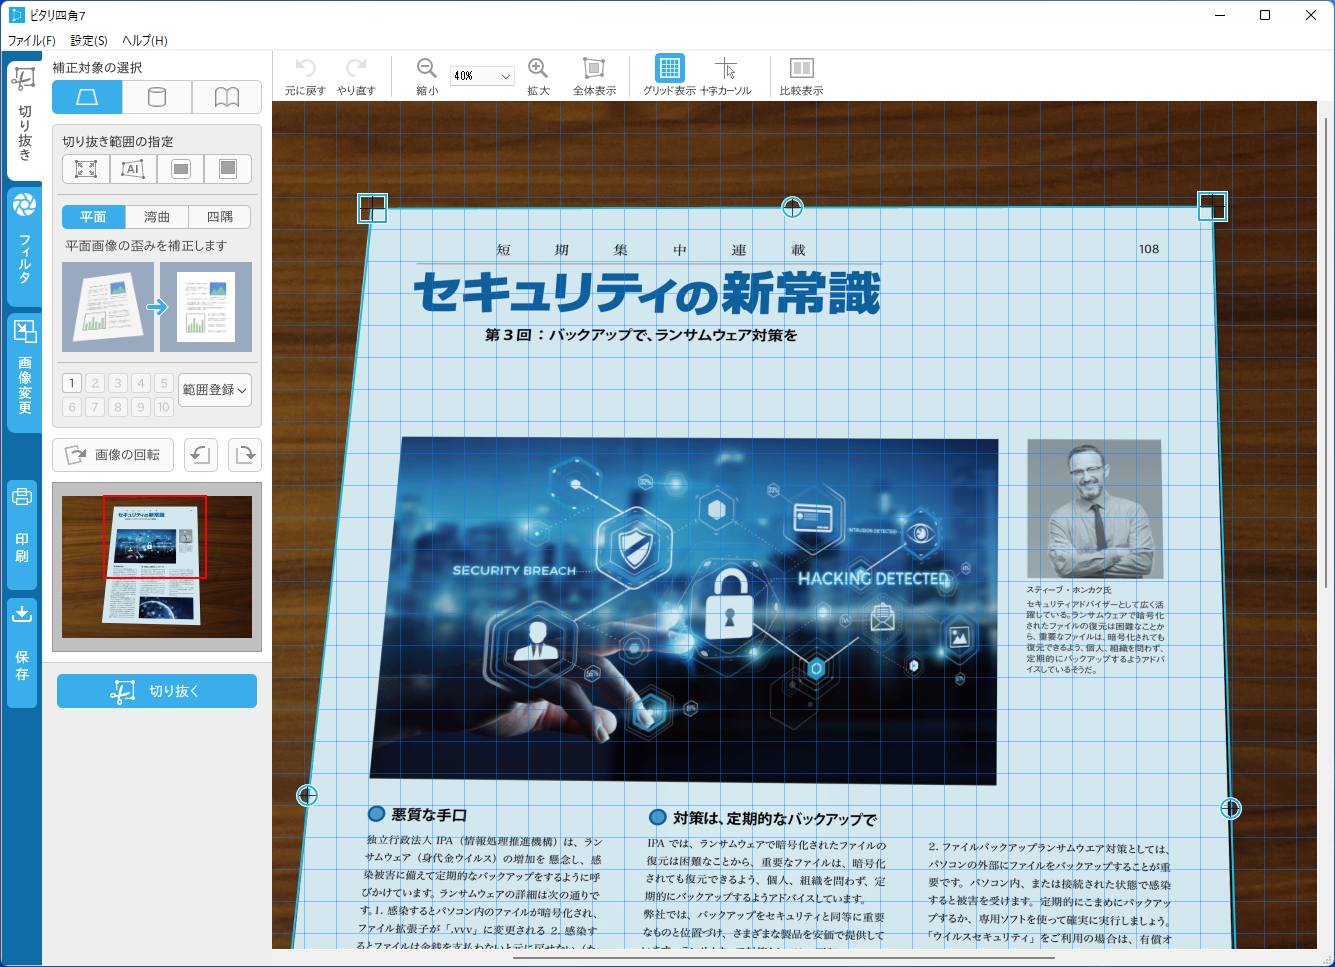1335x967 pixels.
Task: Choose the open book correction target icon
Action: tap(227, 97)
